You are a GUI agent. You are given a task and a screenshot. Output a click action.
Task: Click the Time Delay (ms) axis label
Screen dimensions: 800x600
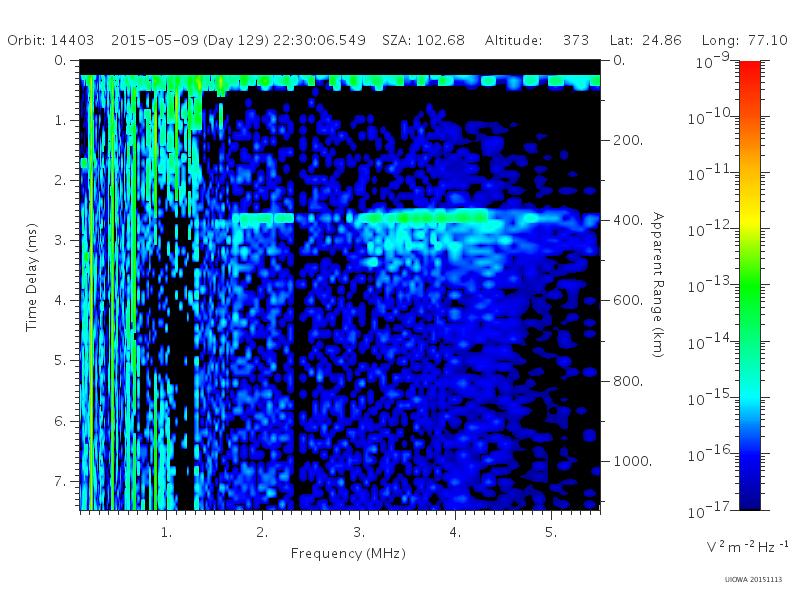pyautogui.click(x=32, y=277)
